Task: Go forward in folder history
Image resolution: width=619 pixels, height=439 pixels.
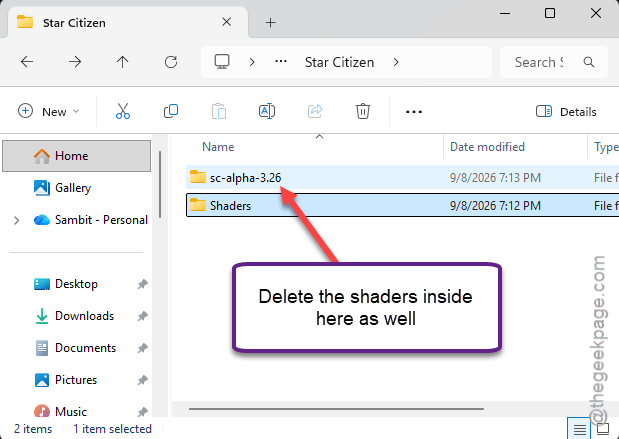Action: 75,62
